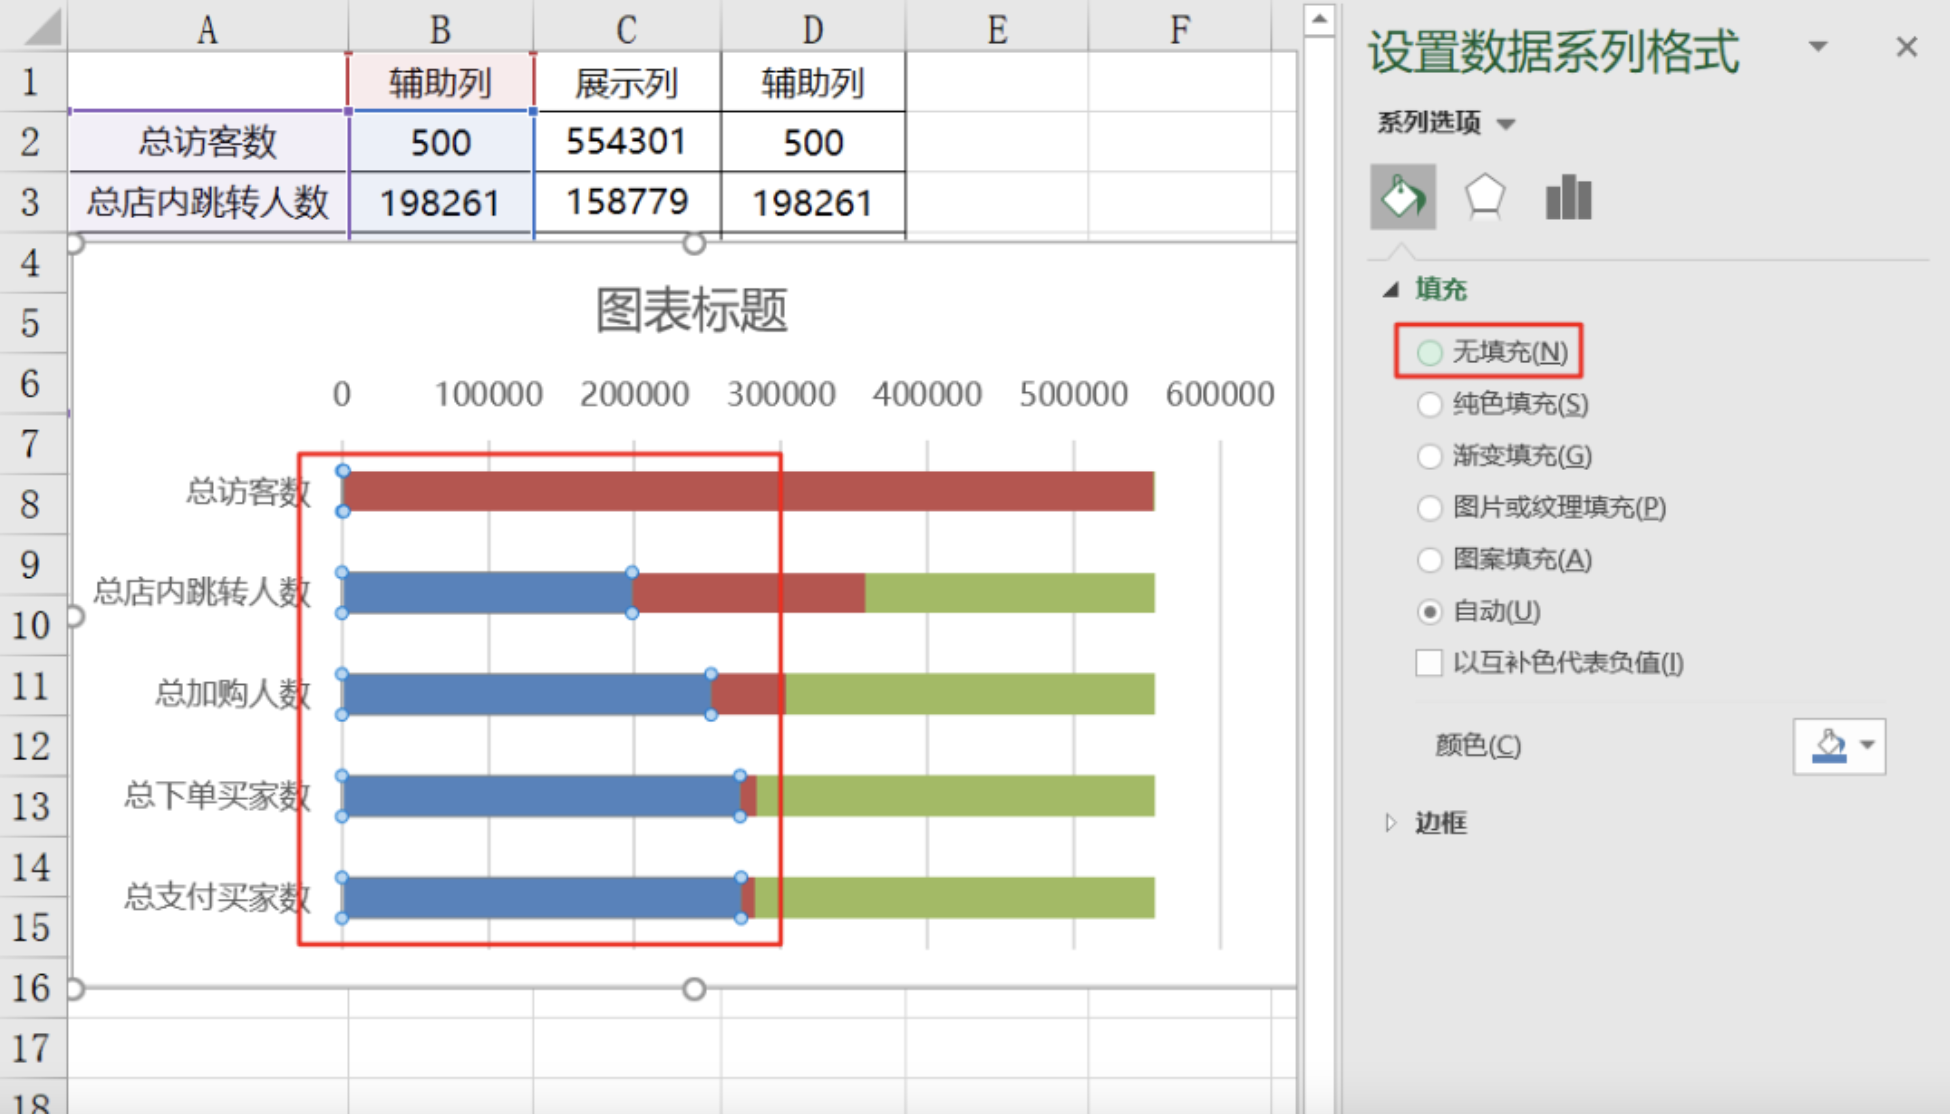
Task: Open the Fill & Line paint bucket tab
Action: tap(1402, 197)
